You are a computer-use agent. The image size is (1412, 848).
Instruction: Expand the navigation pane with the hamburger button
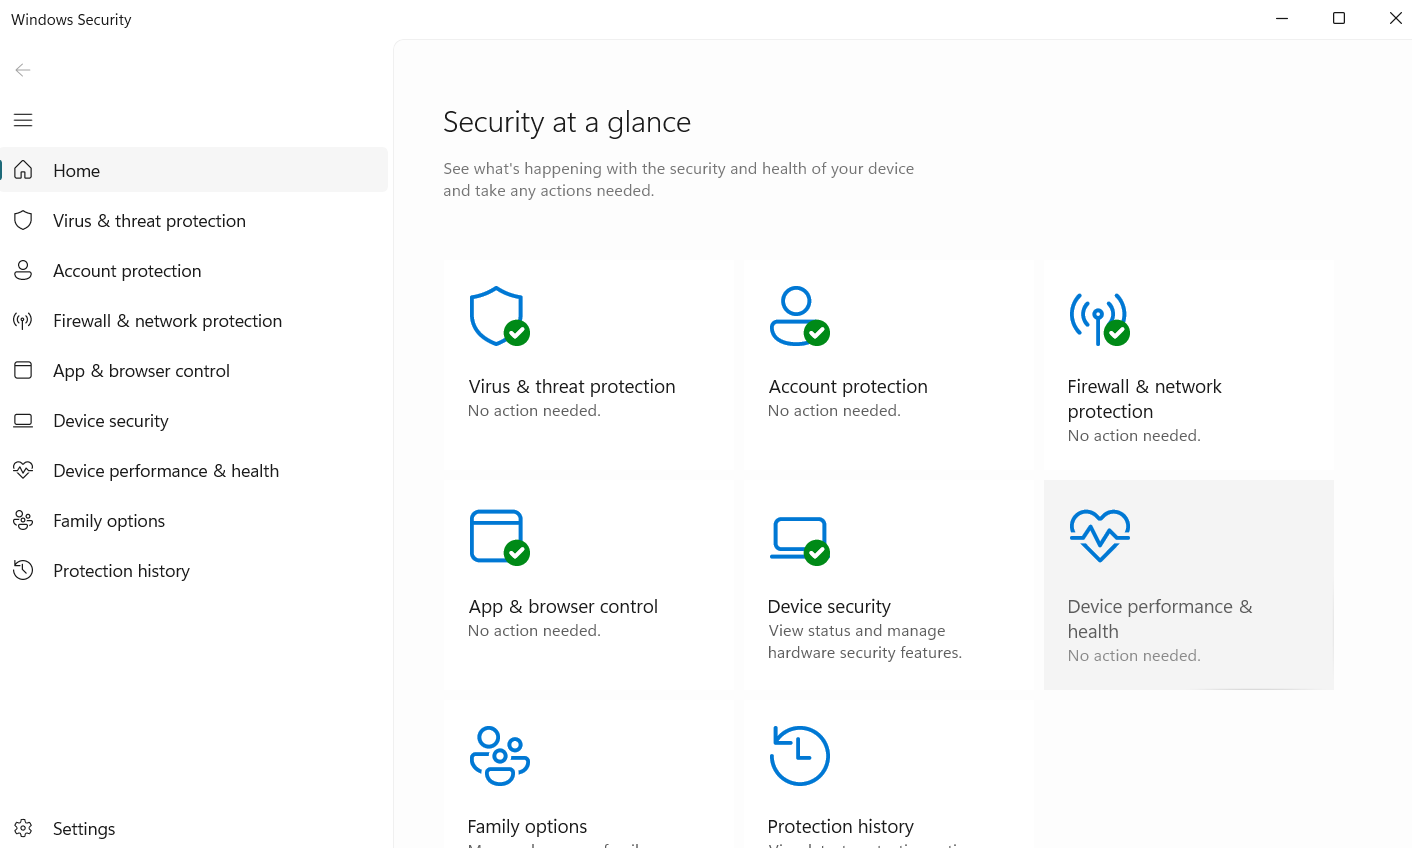coord(23,120)
